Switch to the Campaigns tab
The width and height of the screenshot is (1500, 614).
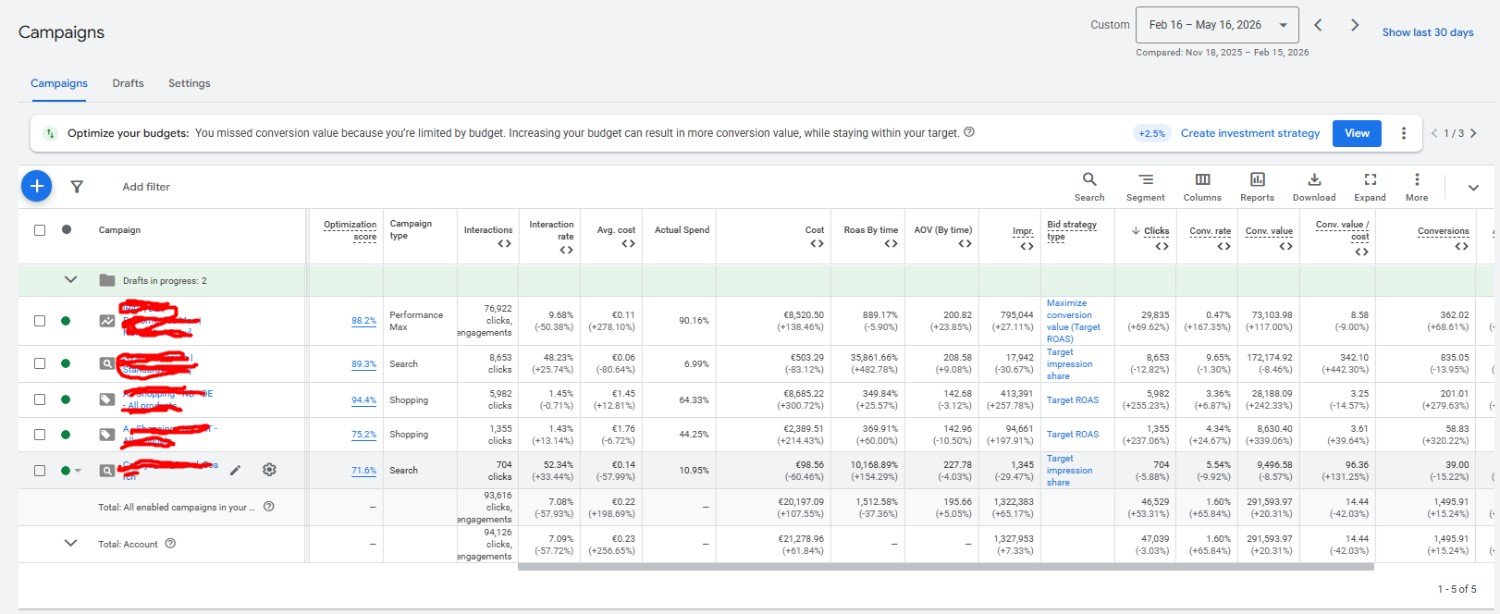coord(58,83)
